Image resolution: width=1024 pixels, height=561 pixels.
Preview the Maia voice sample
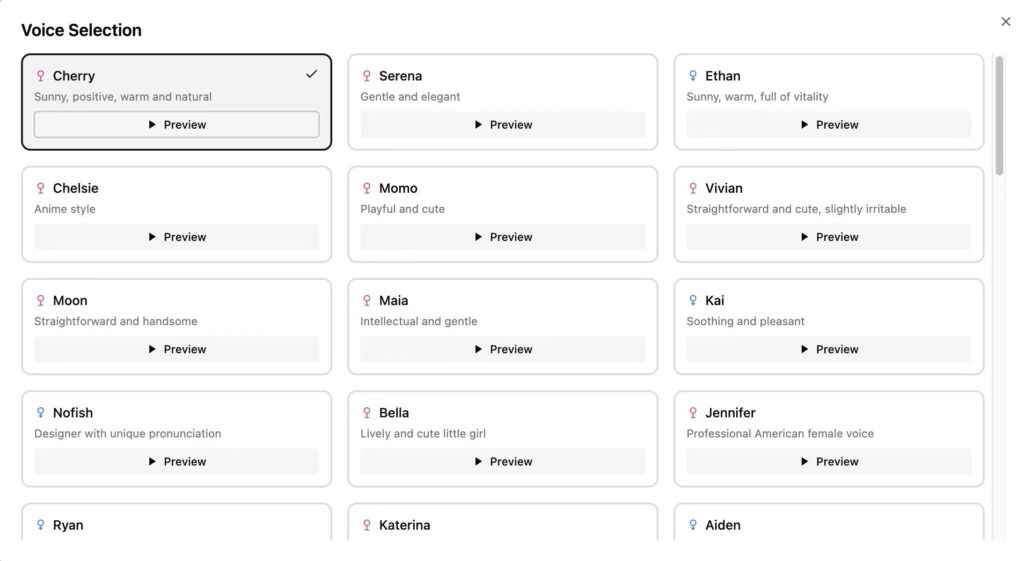coord(503,349)
